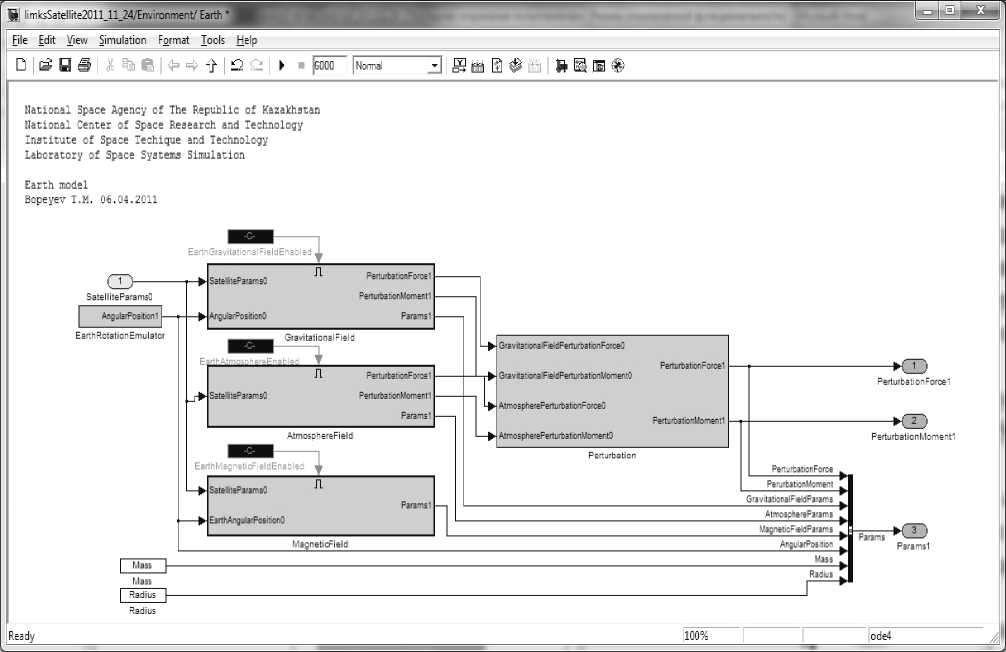
Task: Click the Copy toolbar icon
Action: pos(128,65)
